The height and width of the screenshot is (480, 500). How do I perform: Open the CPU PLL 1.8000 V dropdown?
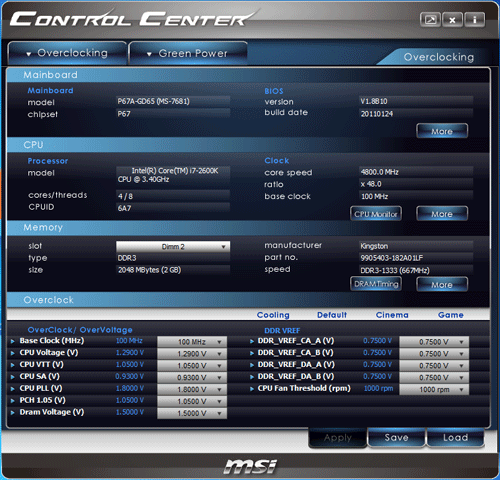(192, 389)
